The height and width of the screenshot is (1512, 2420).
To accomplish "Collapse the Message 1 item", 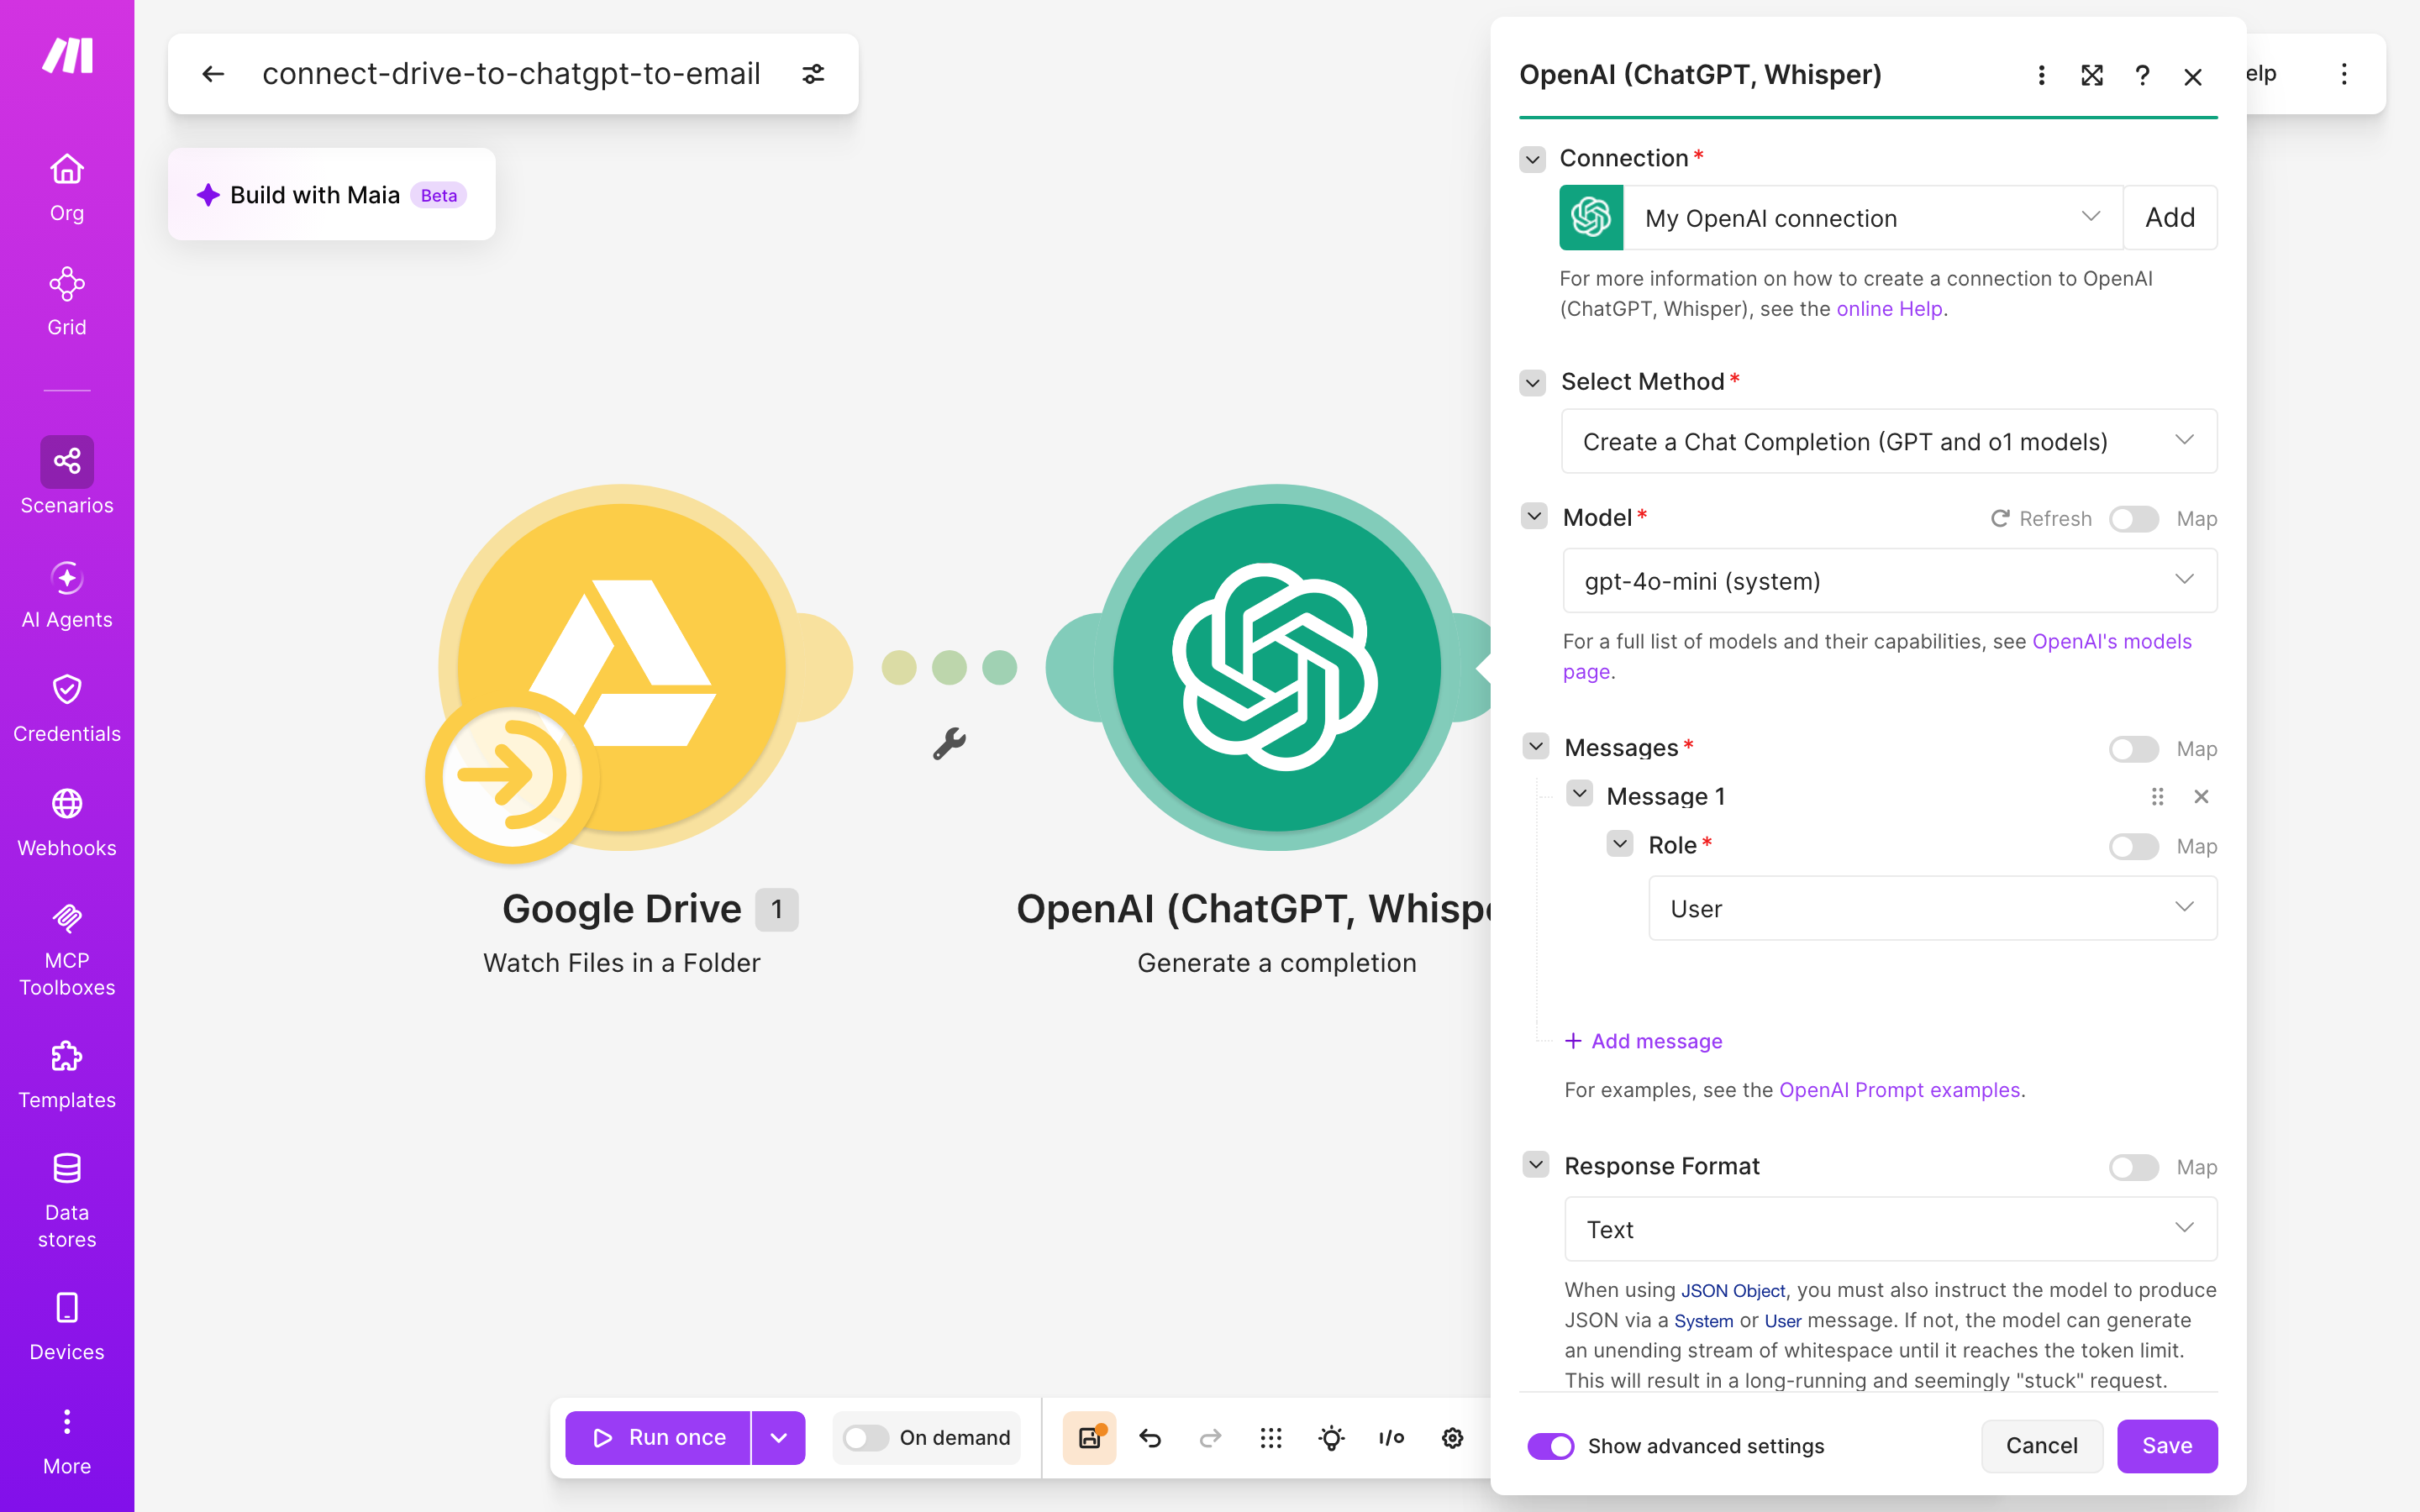I will point(1579,794).
